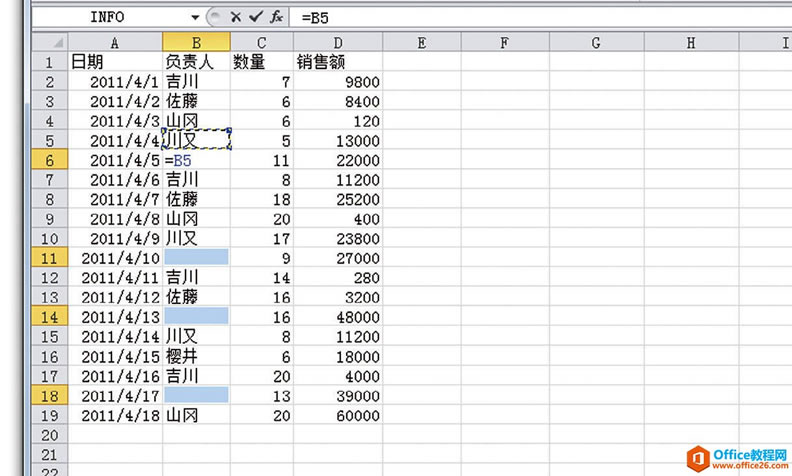This screenshot has width=792, height=476.
Task: Click the 负责人 header cell
Action: click(196, 62)
